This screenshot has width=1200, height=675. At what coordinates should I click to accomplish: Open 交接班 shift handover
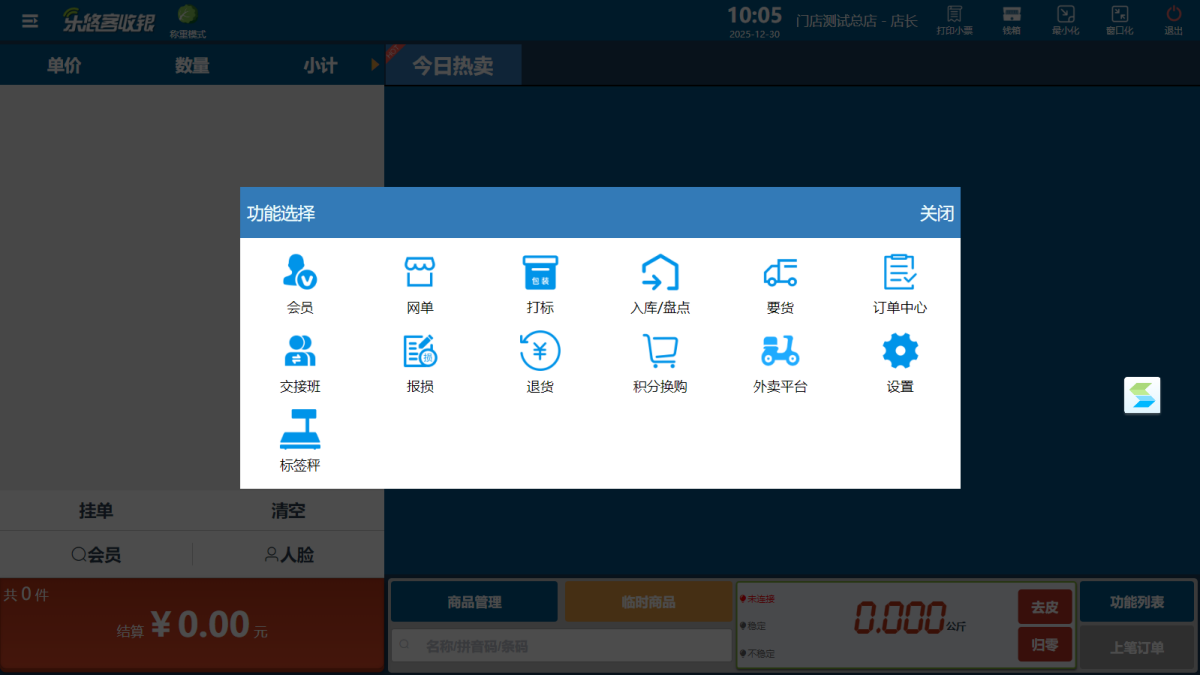click(299, 361)
